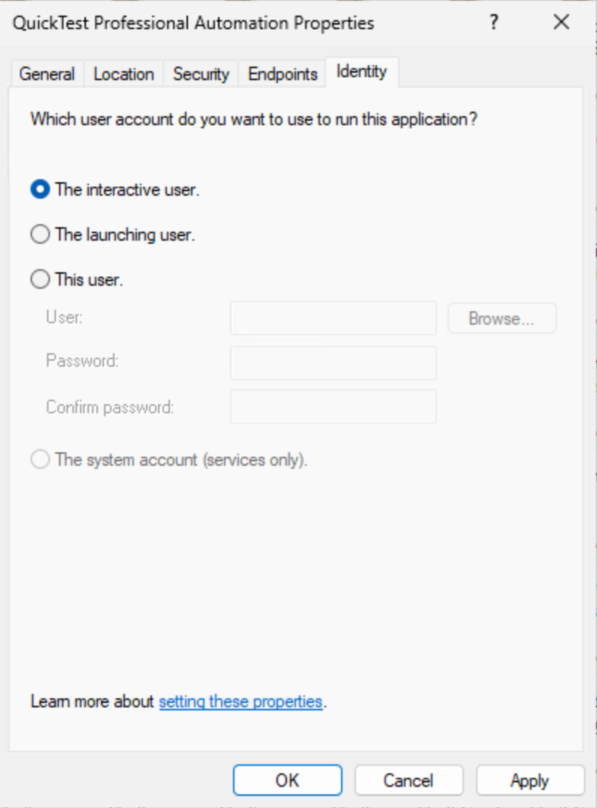Open the Endpoints tab
Screen dimensions: 597x808
[281, 73]
